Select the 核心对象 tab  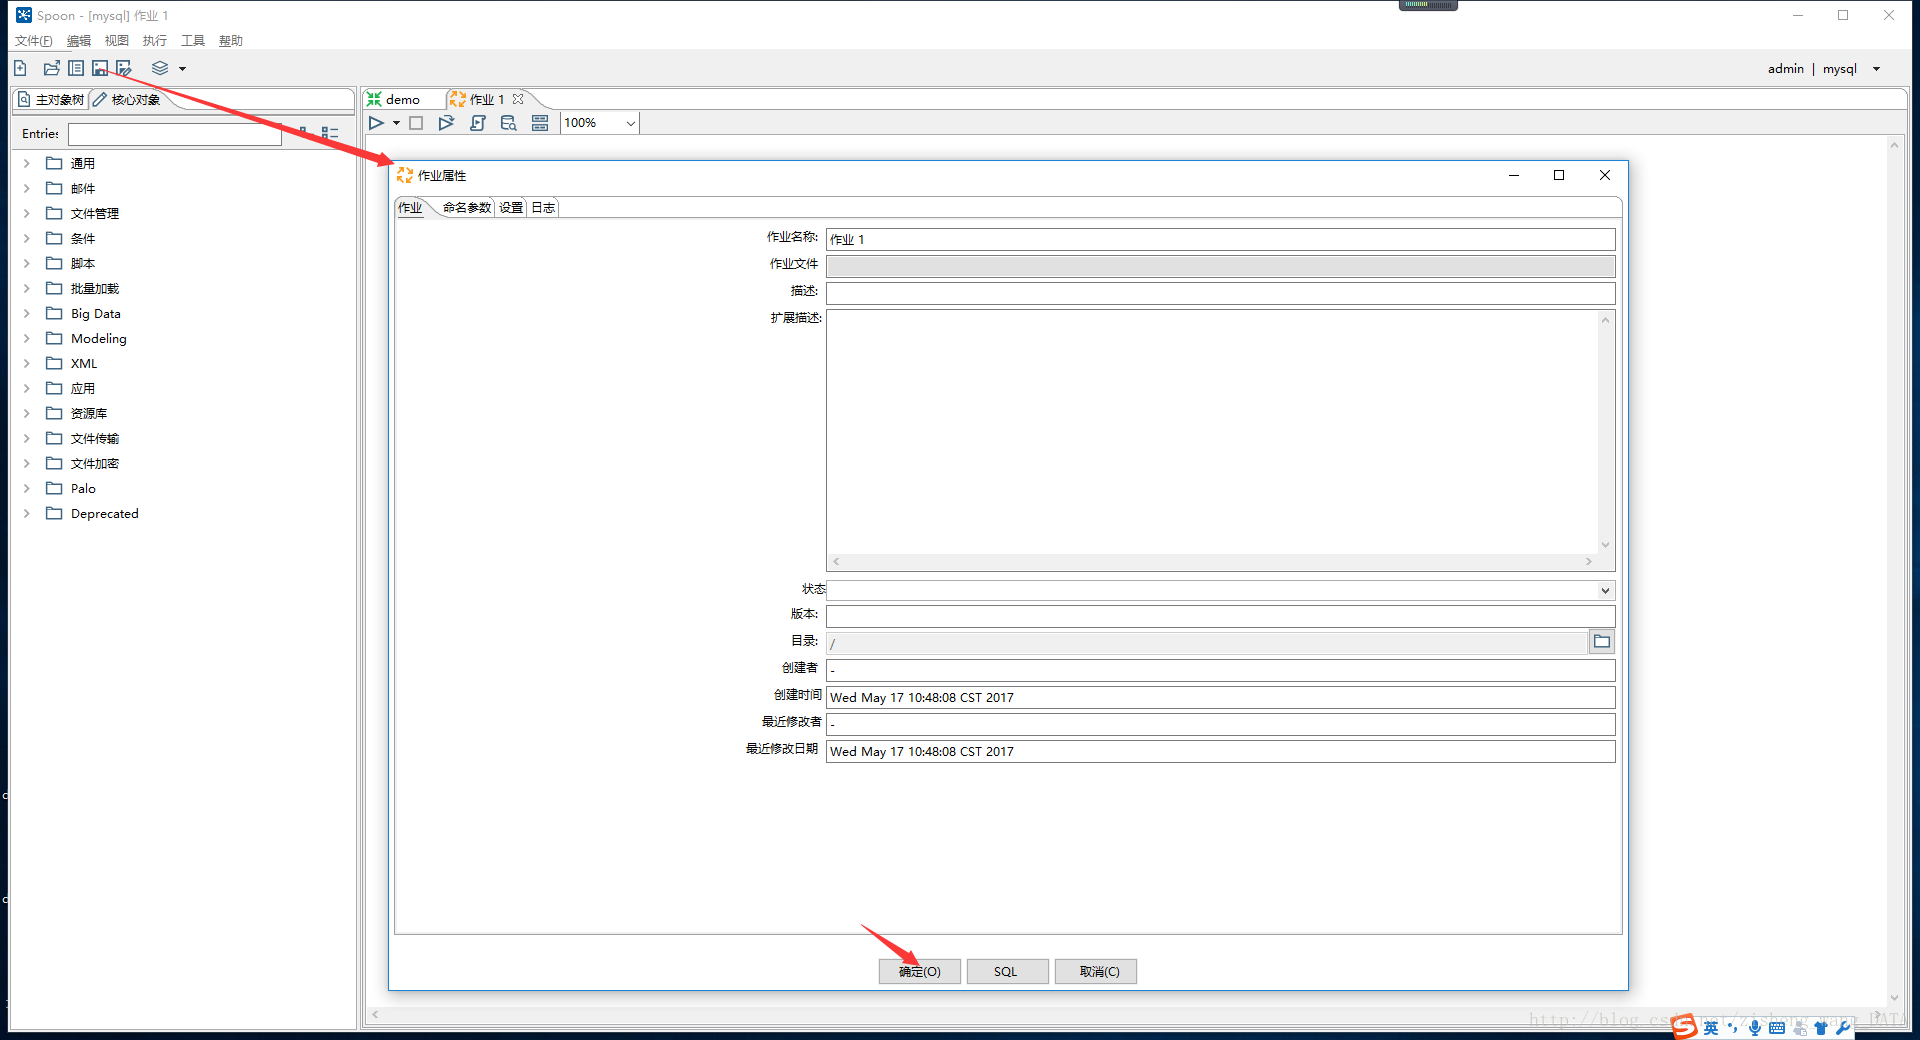[127, 99]
